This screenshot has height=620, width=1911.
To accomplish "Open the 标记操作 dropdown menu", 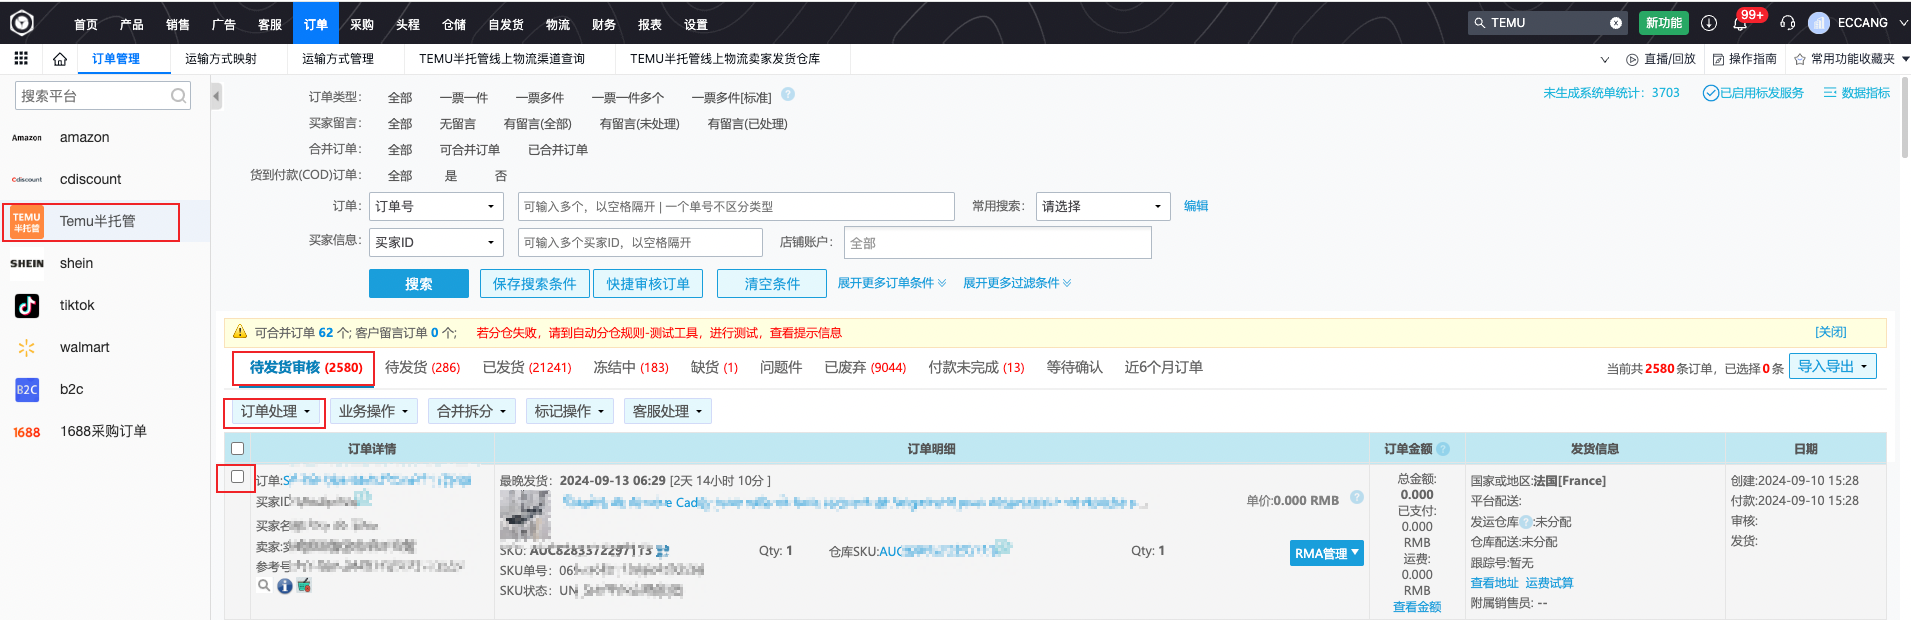I will (569, 411).
